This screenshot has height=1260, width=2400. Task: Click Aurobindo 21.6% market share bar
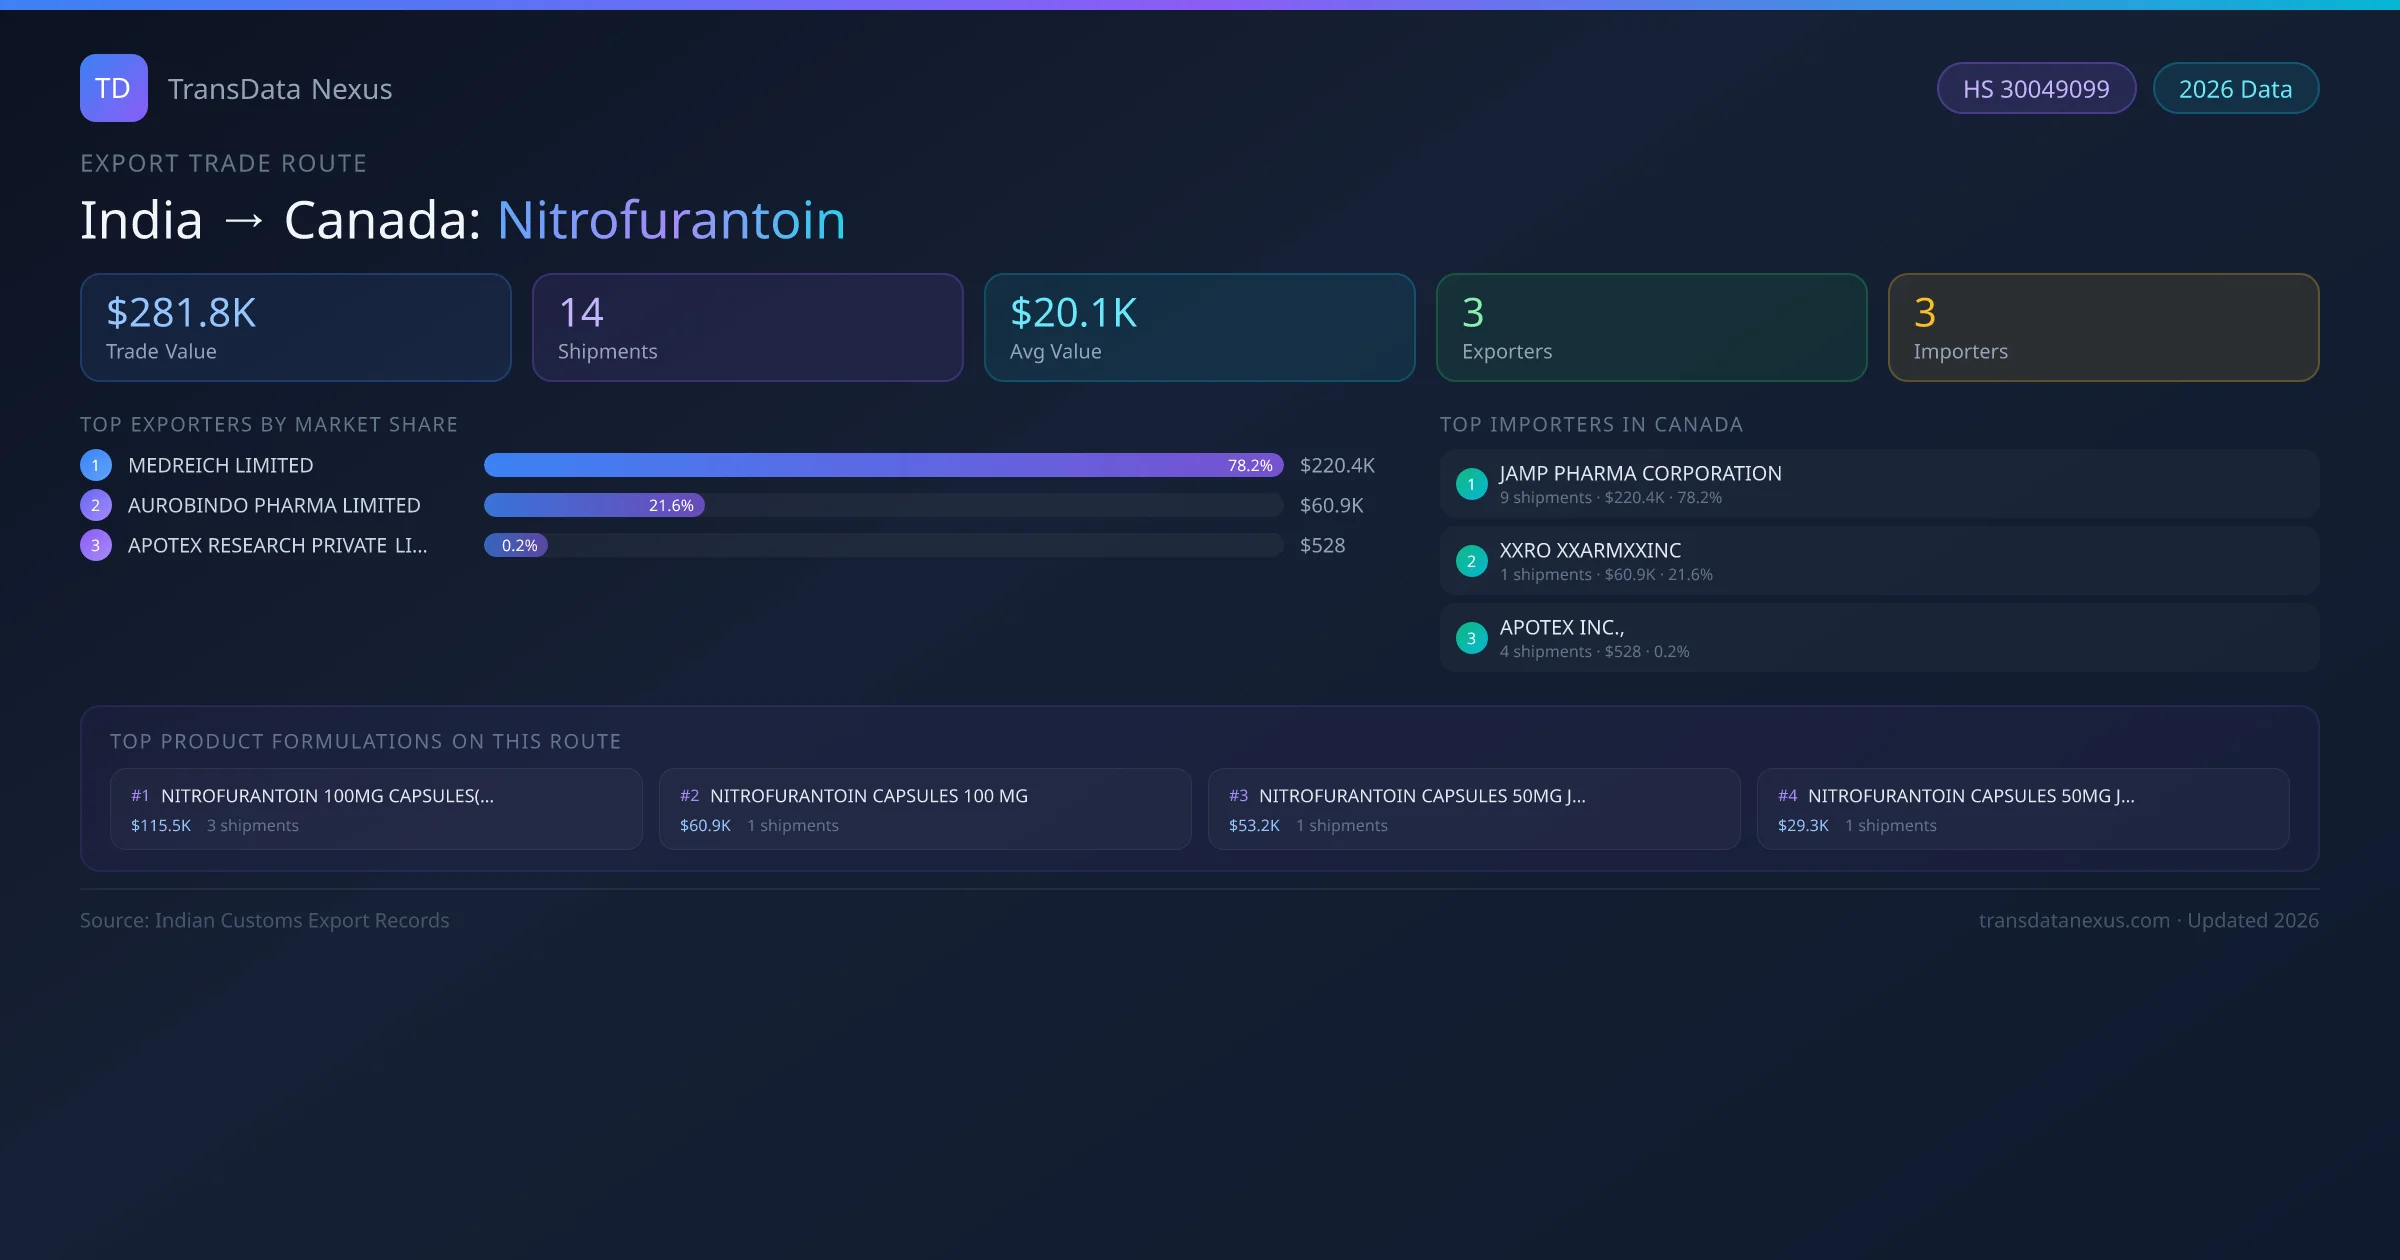pyautogui.click(x=594, y=505)
